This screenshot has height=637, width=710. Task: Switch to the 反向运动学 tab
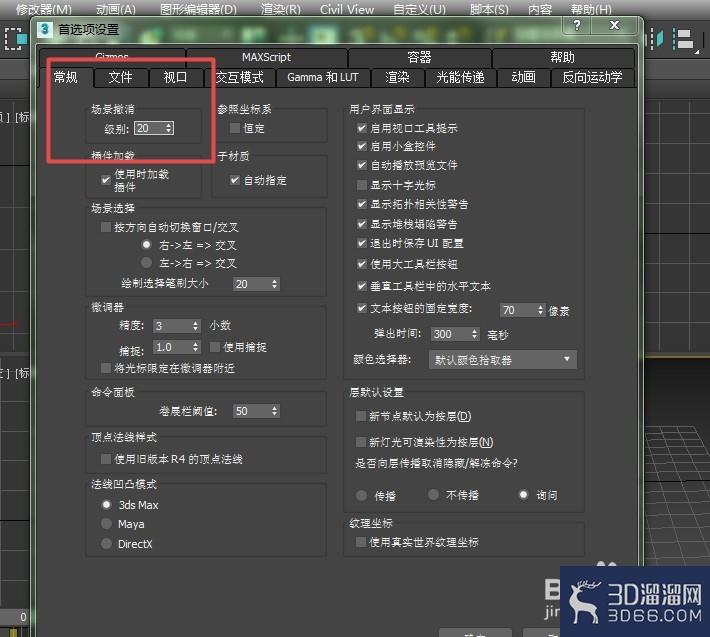pos(592,77)
